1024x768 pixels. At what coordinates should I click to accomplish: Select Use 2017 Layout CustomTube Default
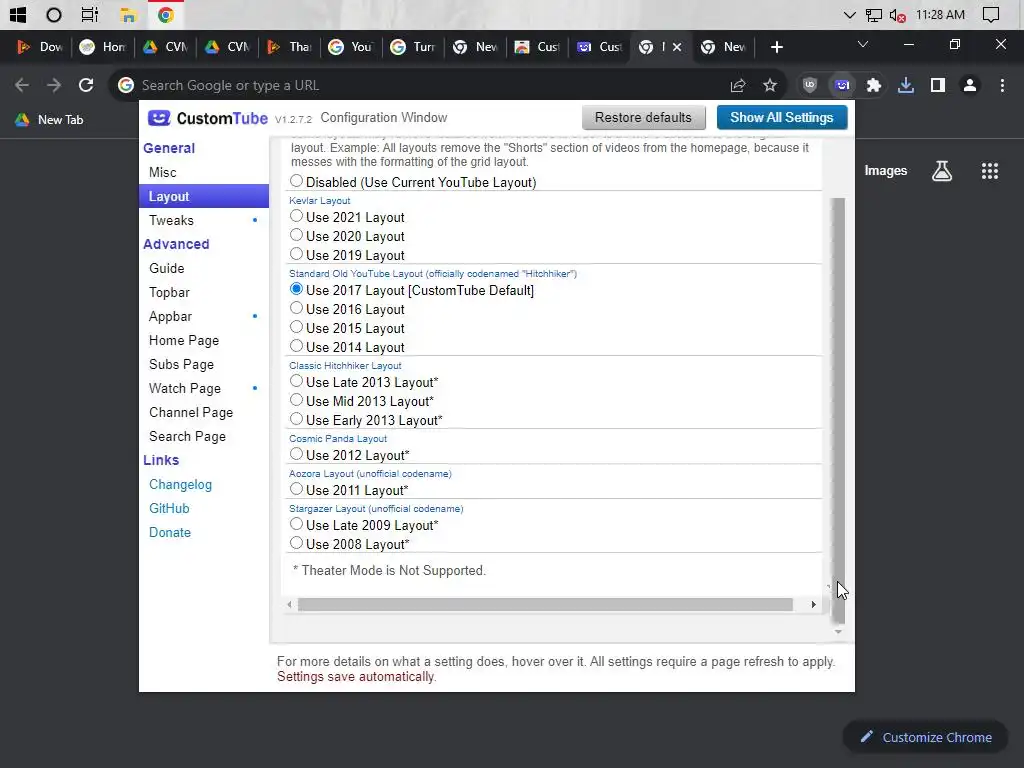point(296,289)
